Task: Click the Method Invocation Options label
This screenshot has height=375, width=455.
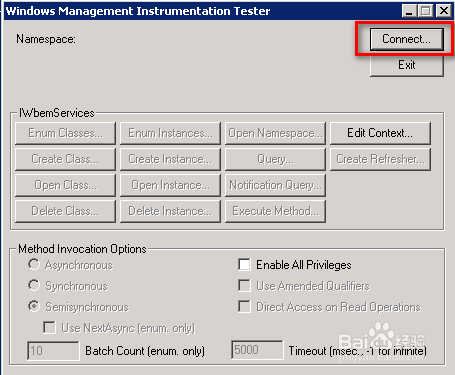Action: pos(82,249)
